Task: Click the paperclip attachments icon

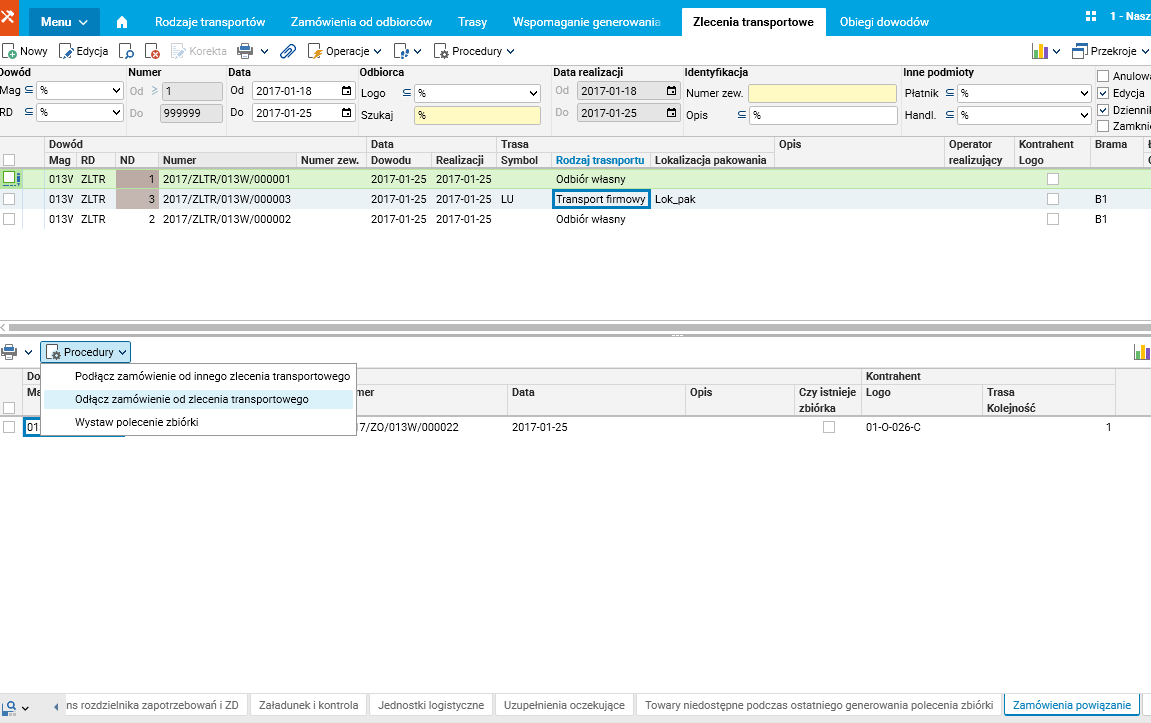Action: point(288,51)
